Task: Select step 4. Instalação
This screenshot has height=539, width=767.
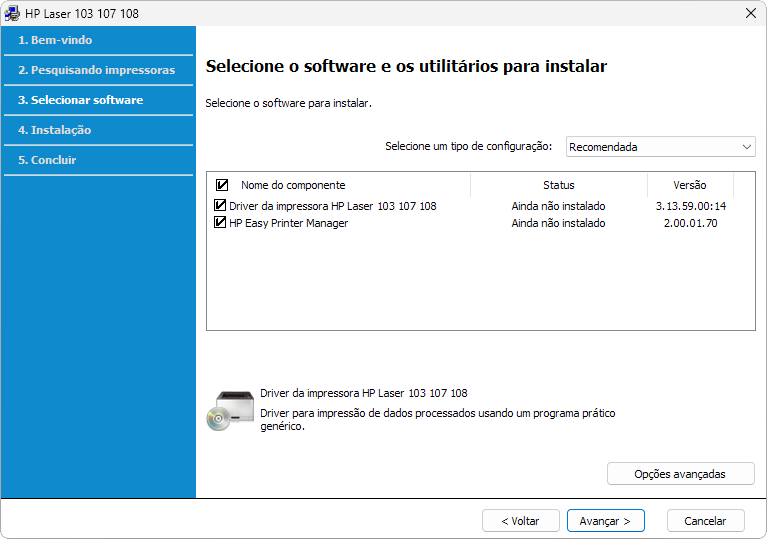Action: pyautogui.click(x=54, y=130)
